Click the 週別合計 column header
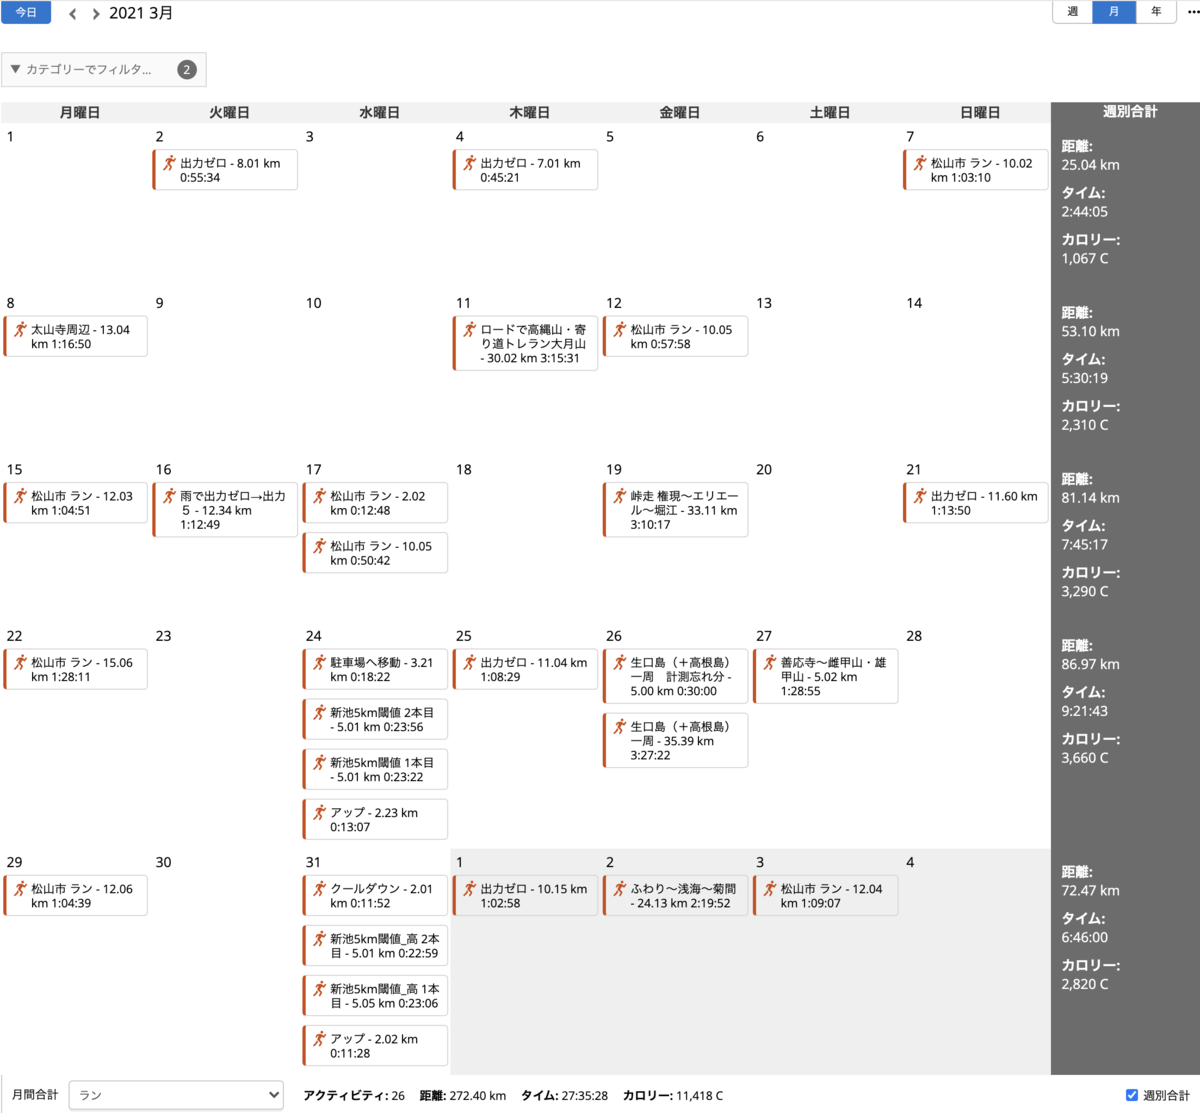Screen dimensions: 1200x1113 point(1129,112)
